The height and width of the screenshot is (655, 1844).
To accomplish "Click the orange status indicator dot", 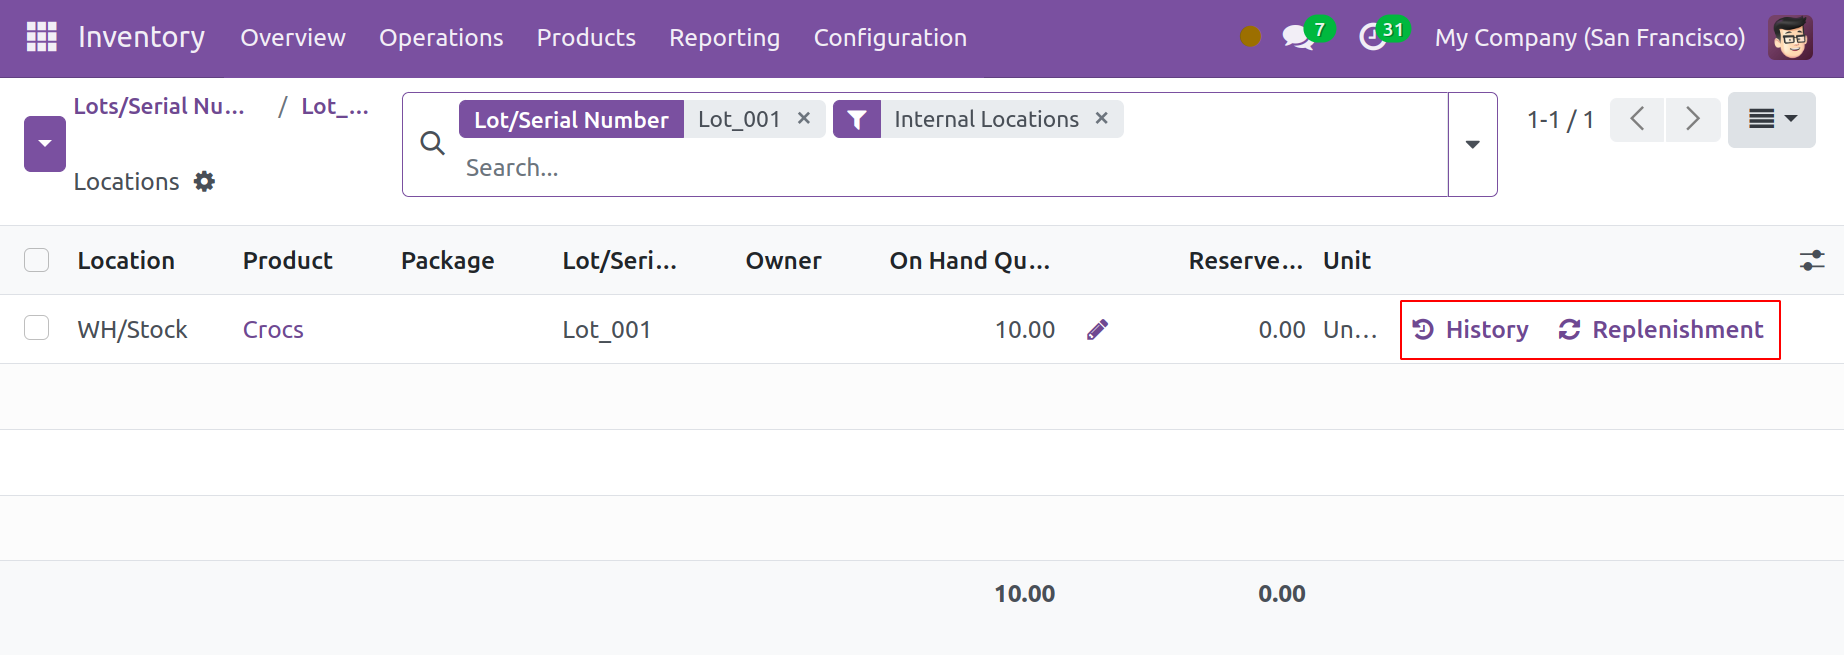I will pyautogui.click(x=1250, y=37).
